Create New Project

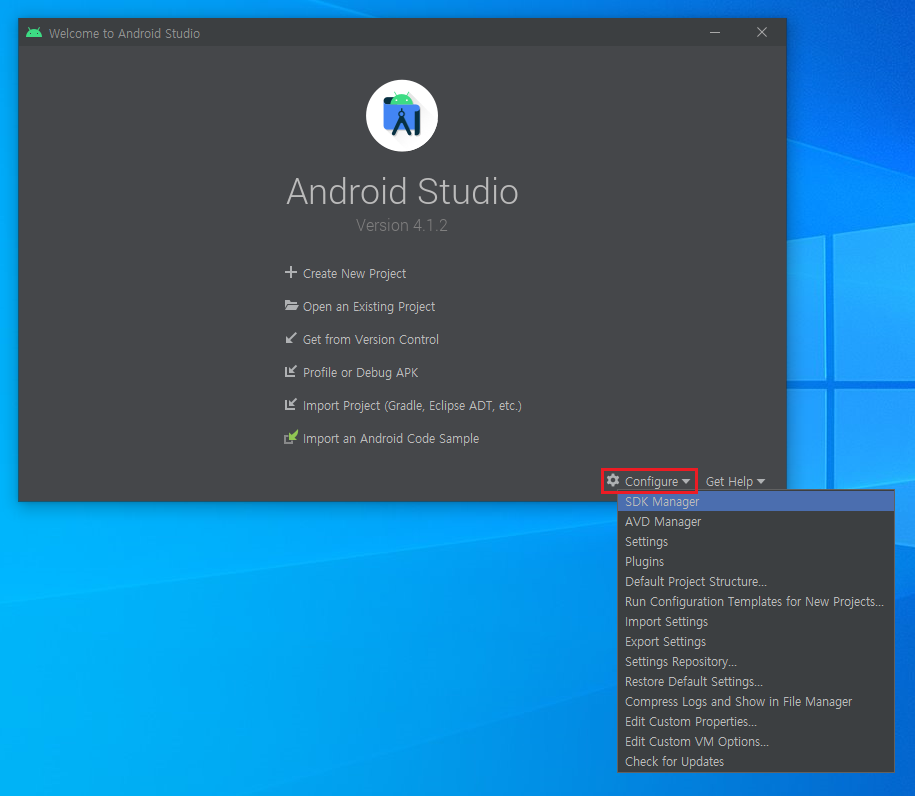[x=354, y=274]
